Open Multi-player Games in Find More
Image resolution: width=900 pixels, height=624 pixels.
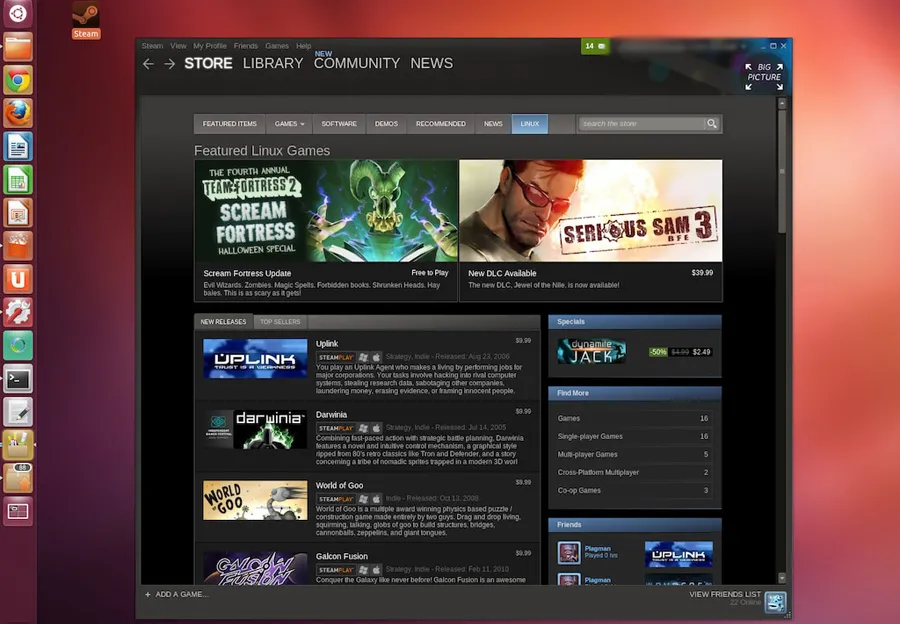pos(633,454)
